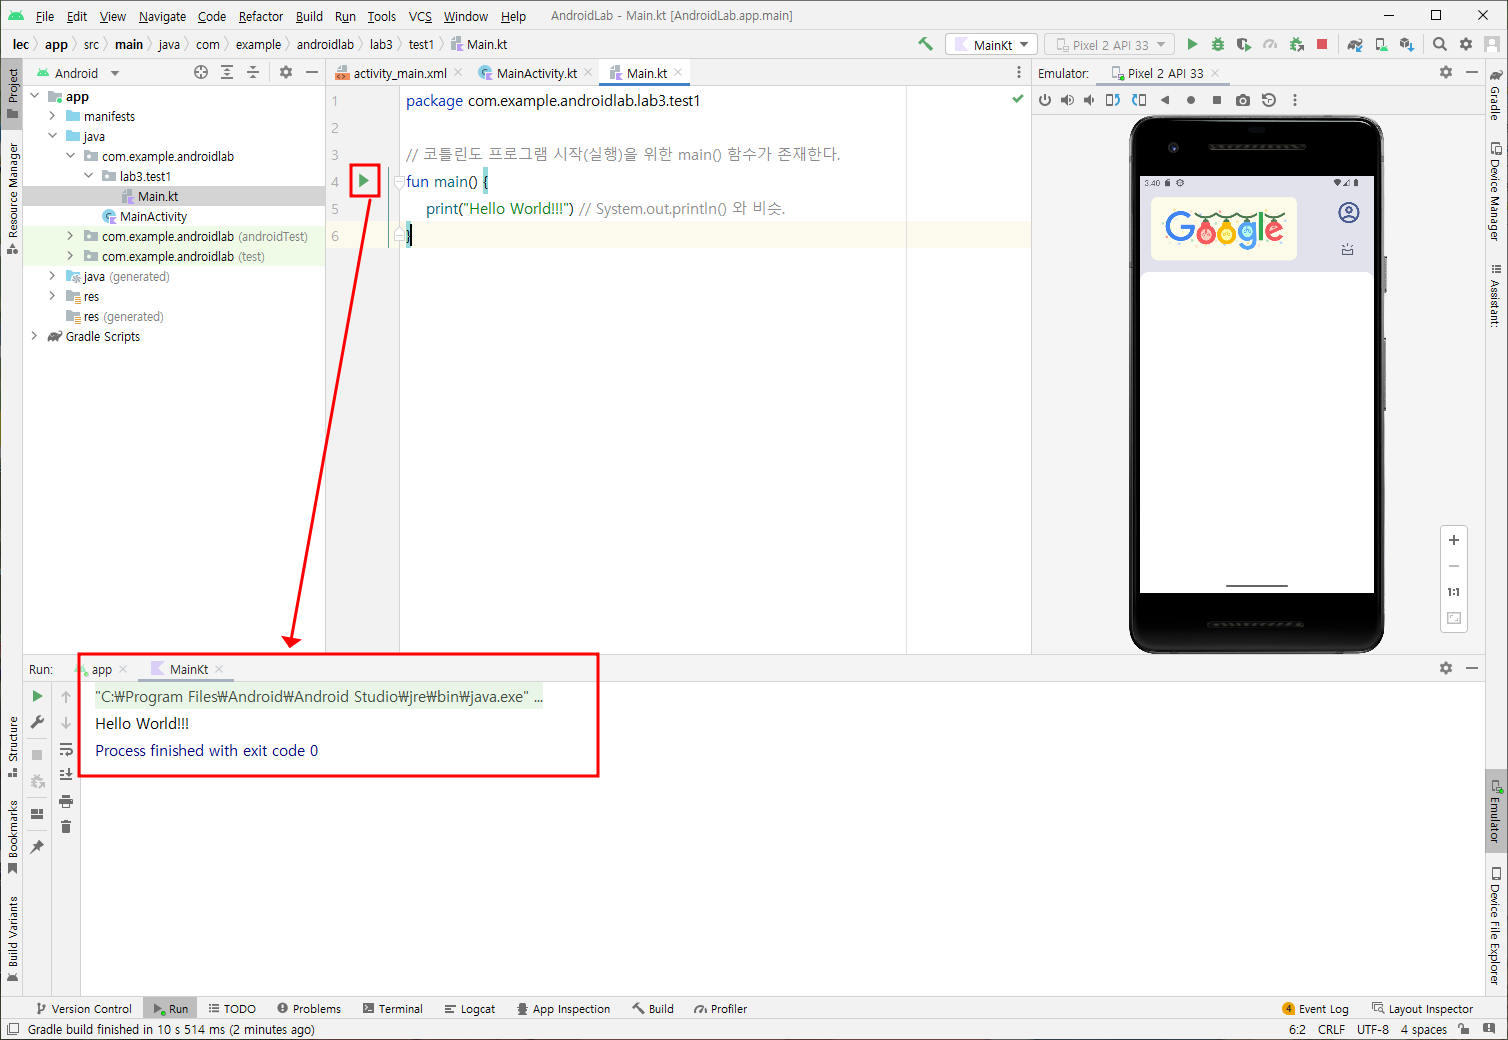Lower the emulator volume
The image size is (1508, 1040).
(x=1089, y=100)
